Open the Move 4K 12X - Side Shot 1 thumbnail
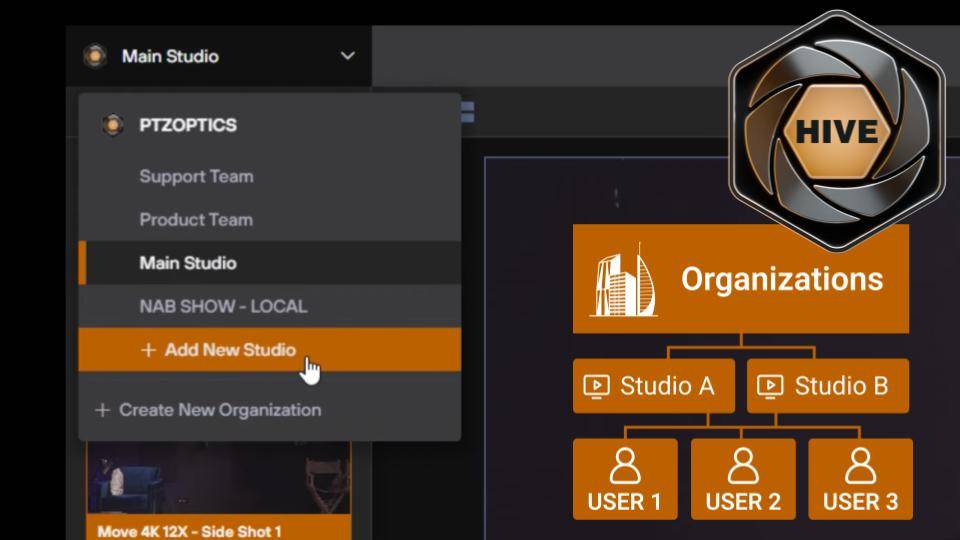Viewport: 960px width, 540px height. coord(219,478)
